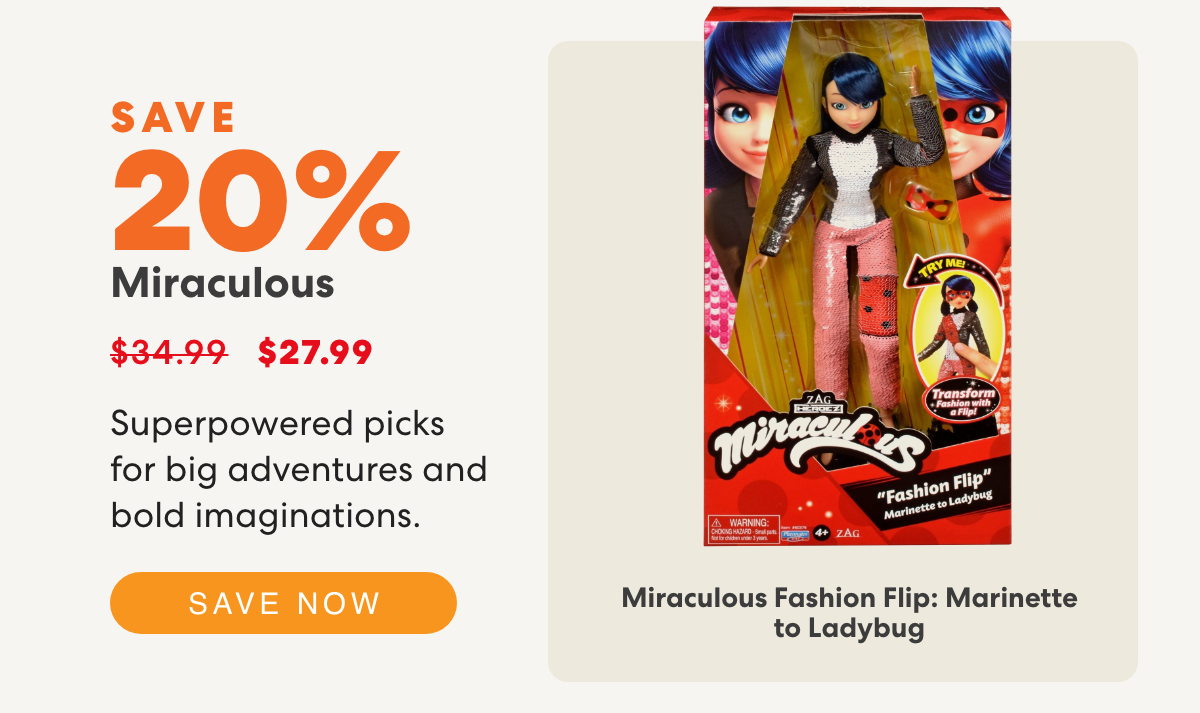The height and width of the screenshot is (713, 1200).
Task: Click the red Ladybug mask accessory
Action: point(931,200)
